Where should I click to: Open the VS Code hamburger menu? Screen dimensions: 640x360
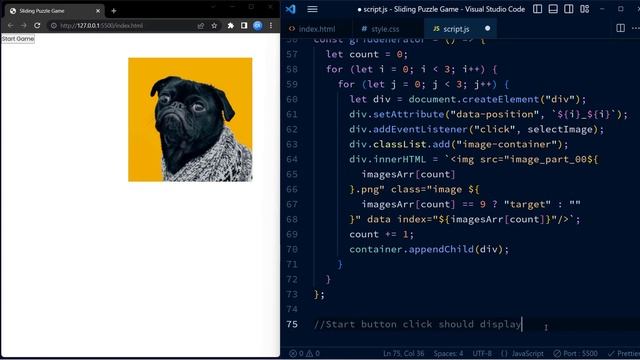point(312,9)
